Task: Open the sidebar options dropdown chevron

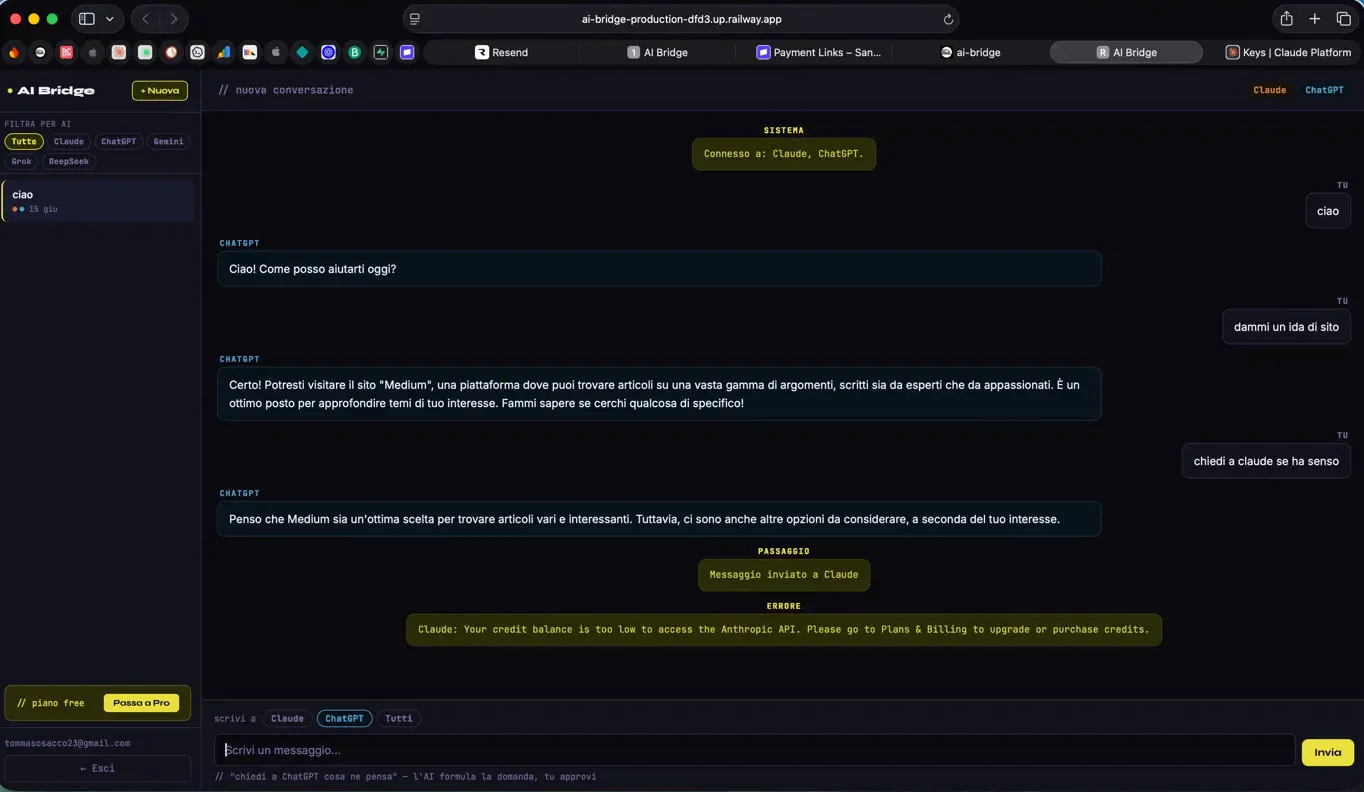Action: click(110, 19)
